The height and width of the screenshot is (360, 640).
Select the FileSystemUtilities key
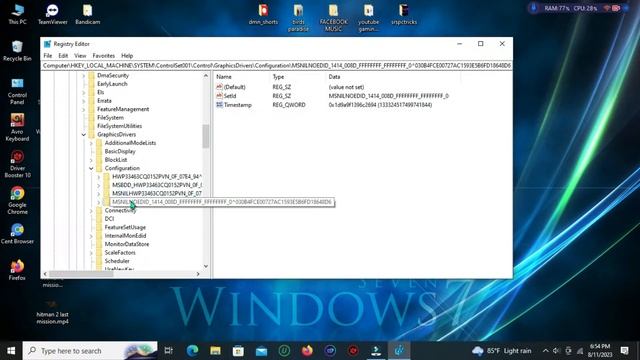click(120, 126)
